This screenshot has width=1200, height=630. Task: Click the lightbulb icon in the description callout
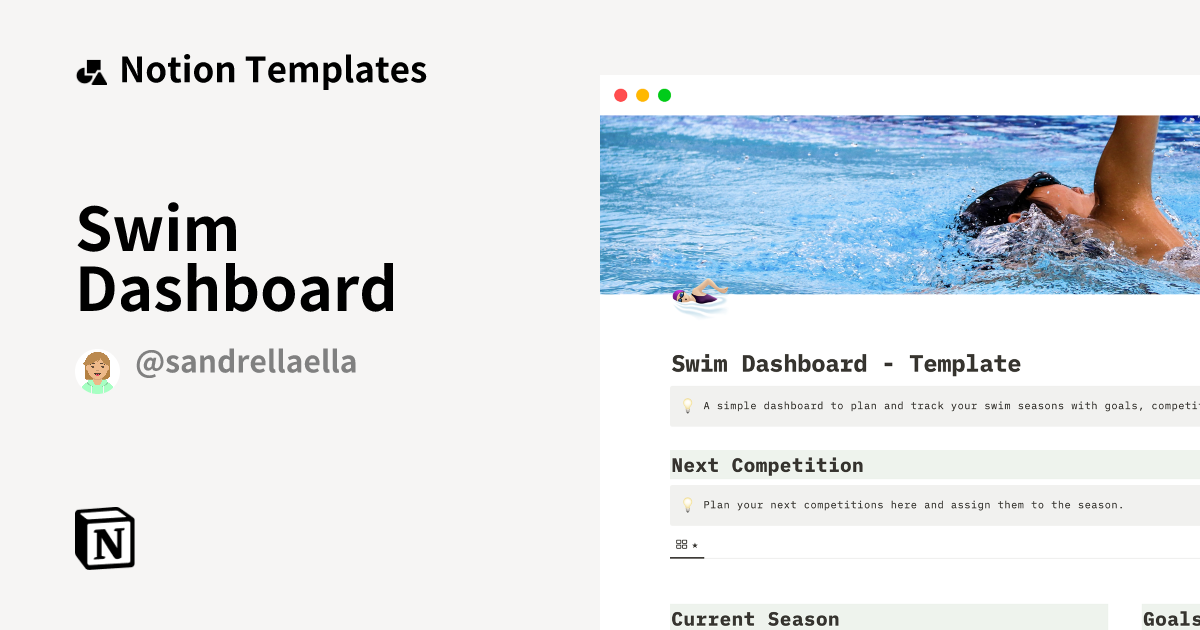[x=685, y=406]
